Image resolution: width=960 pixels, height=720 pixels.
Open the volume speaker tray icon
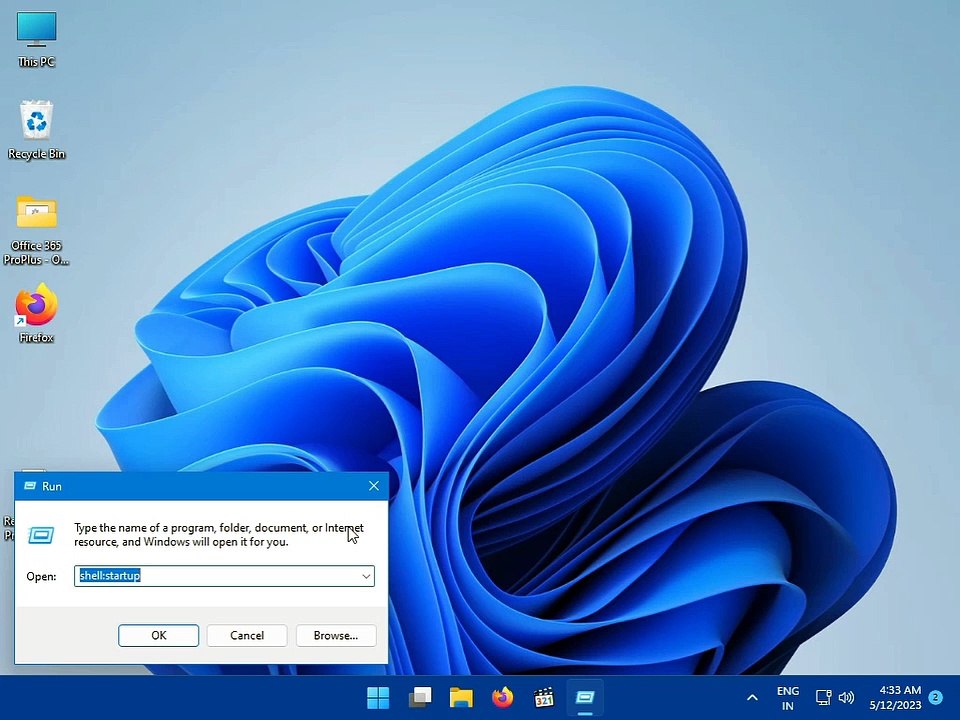846,697
